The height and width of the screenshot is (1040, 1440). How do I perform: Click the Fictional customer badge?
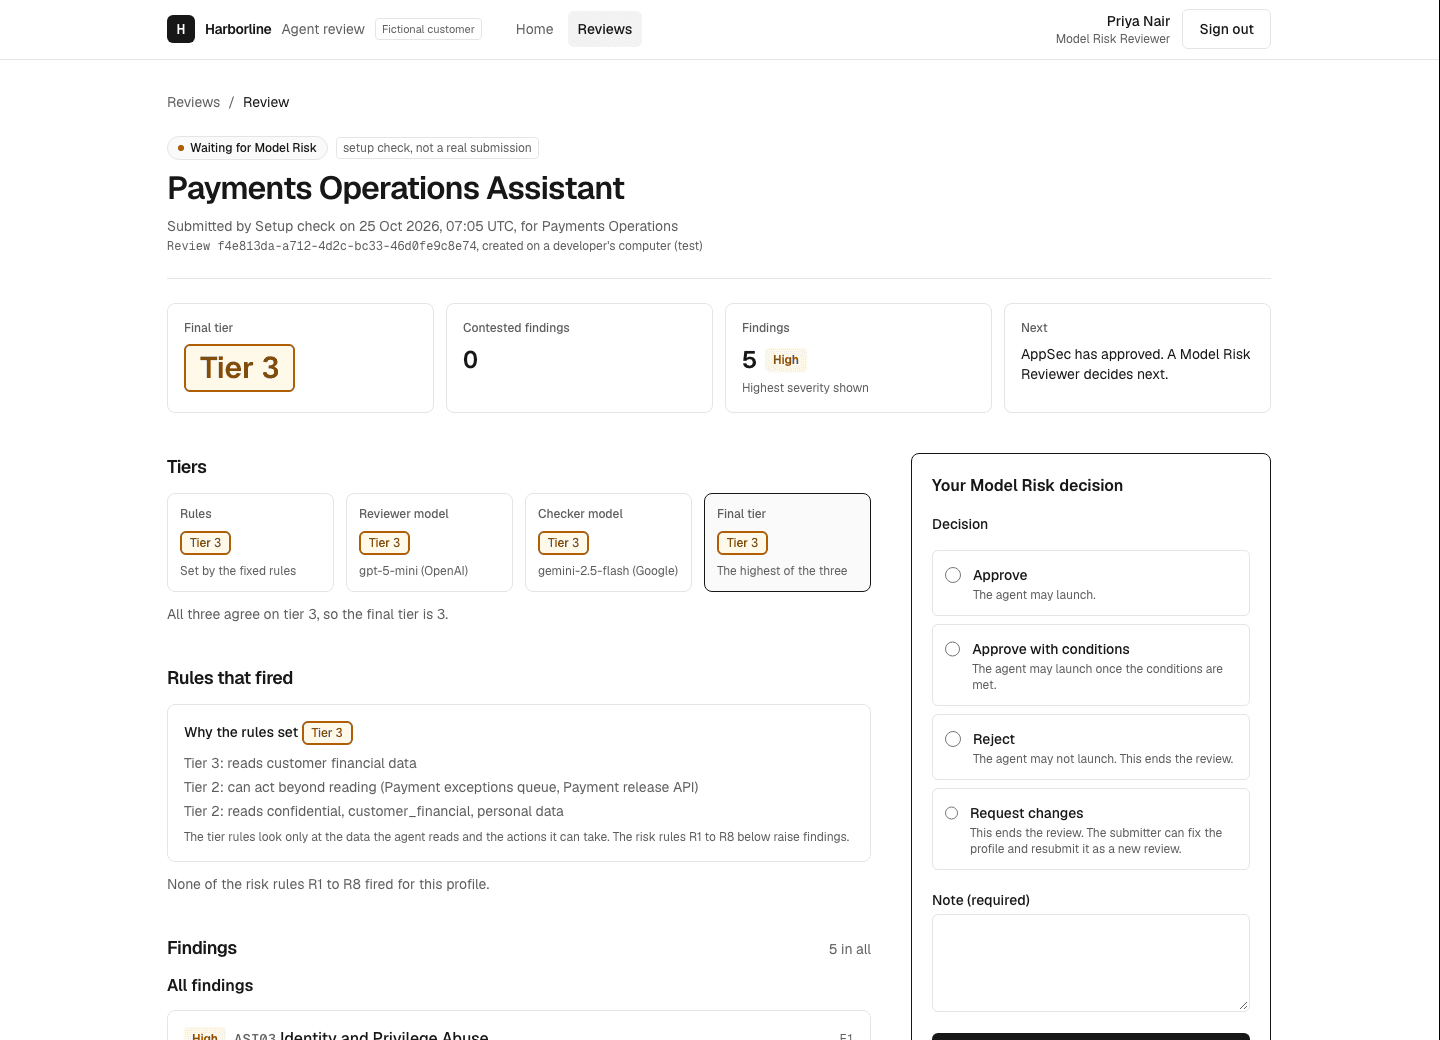428,29
